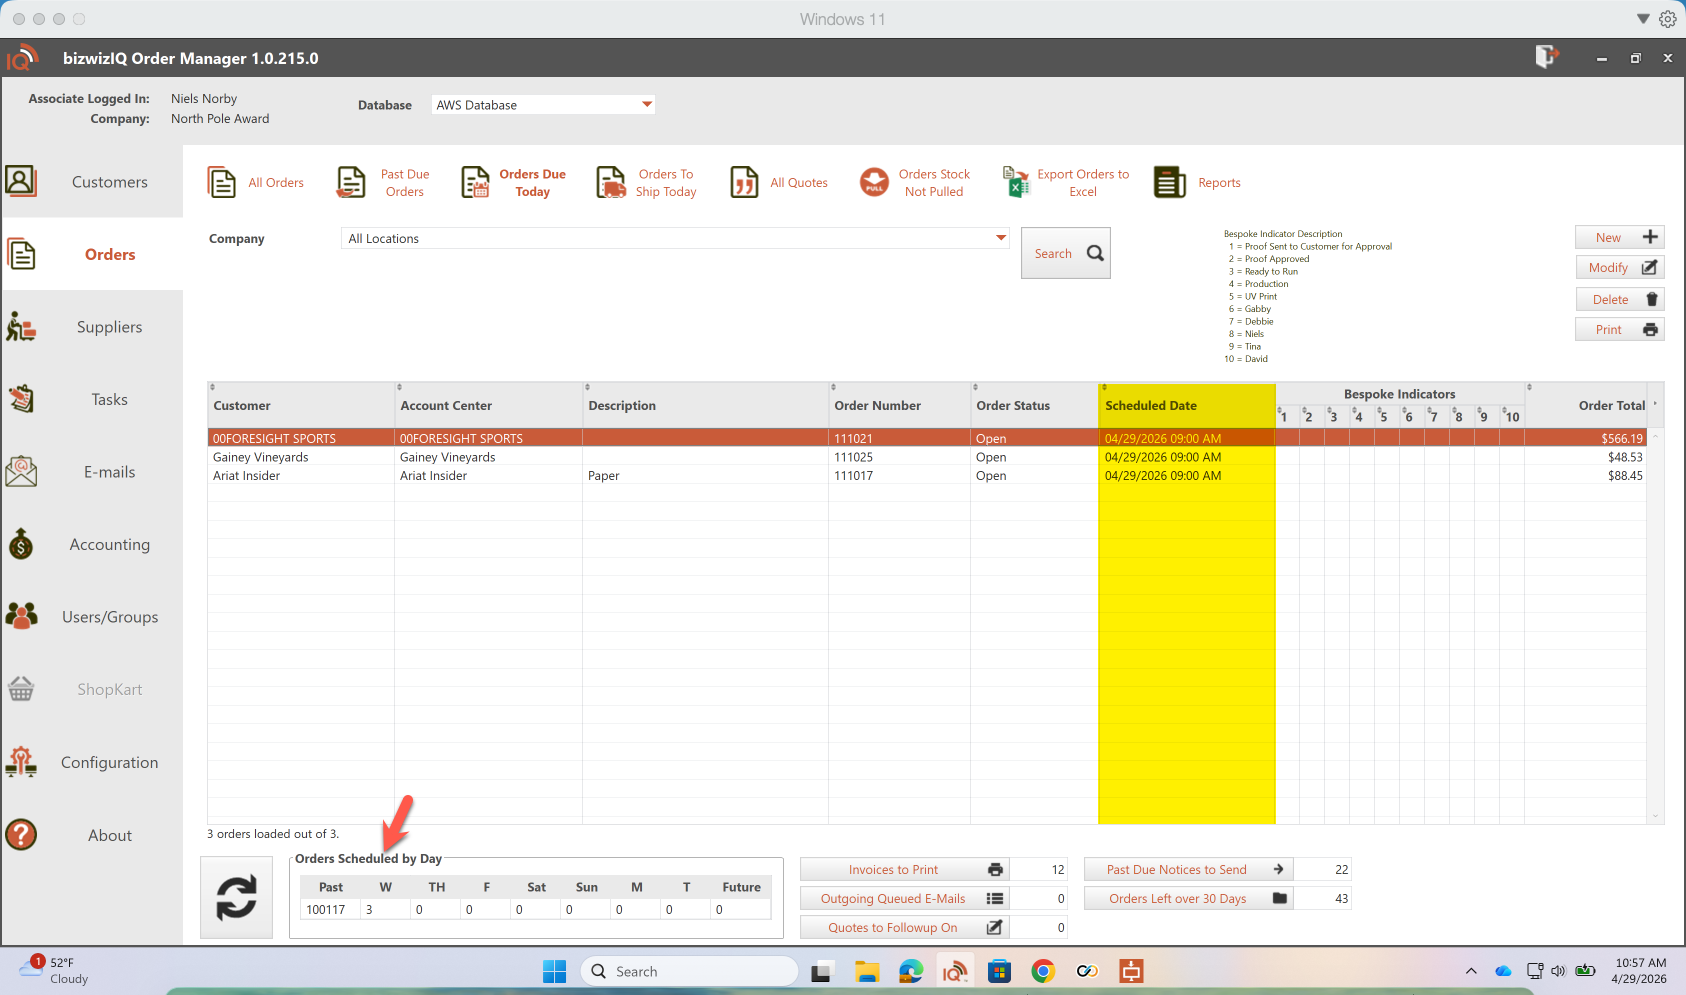This screenshot has width=1686, height=995.
Task: Click Invoices to Print button
Action: [x=904, y=870]
